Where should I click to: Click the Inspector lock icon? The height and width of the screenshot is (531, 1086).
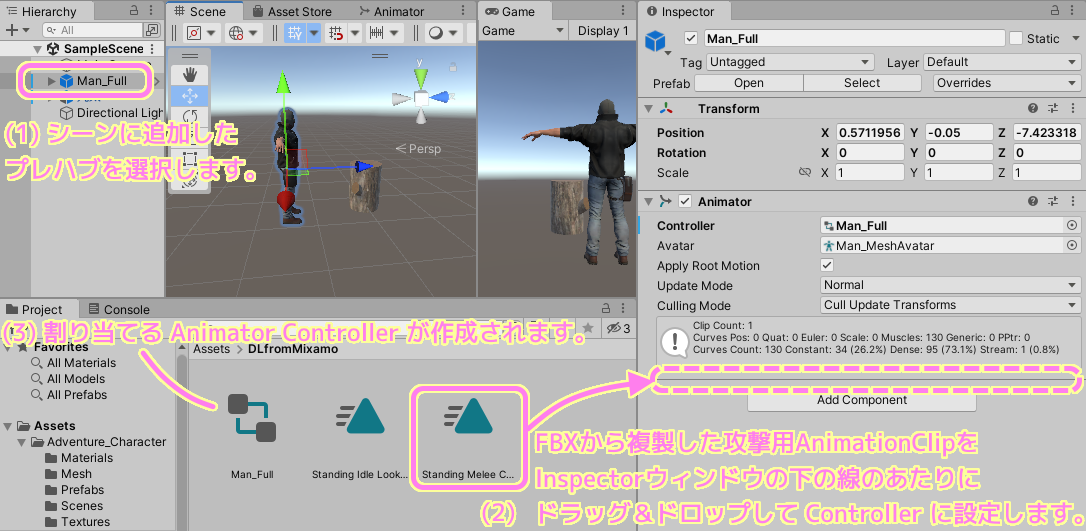point(1056,12)
